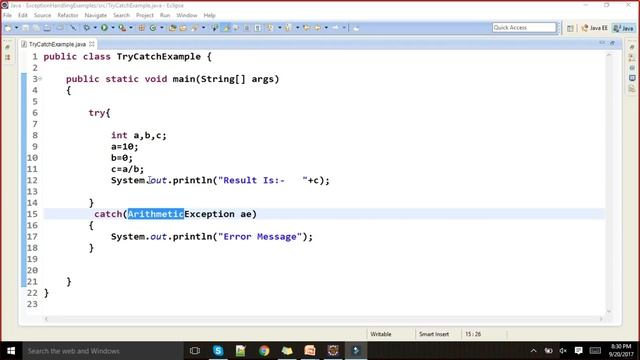Open the File menu
640x360 pixels.
(7, 15)
